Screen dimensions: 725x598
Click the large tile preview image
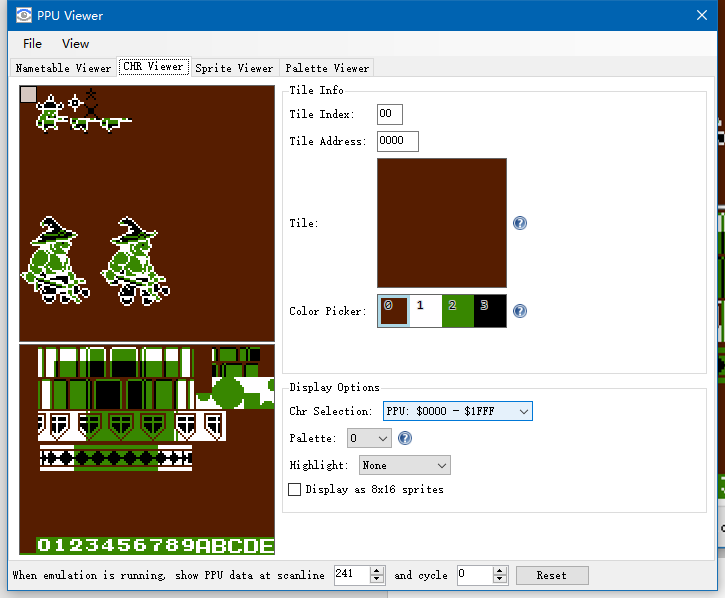pos(442,223)
